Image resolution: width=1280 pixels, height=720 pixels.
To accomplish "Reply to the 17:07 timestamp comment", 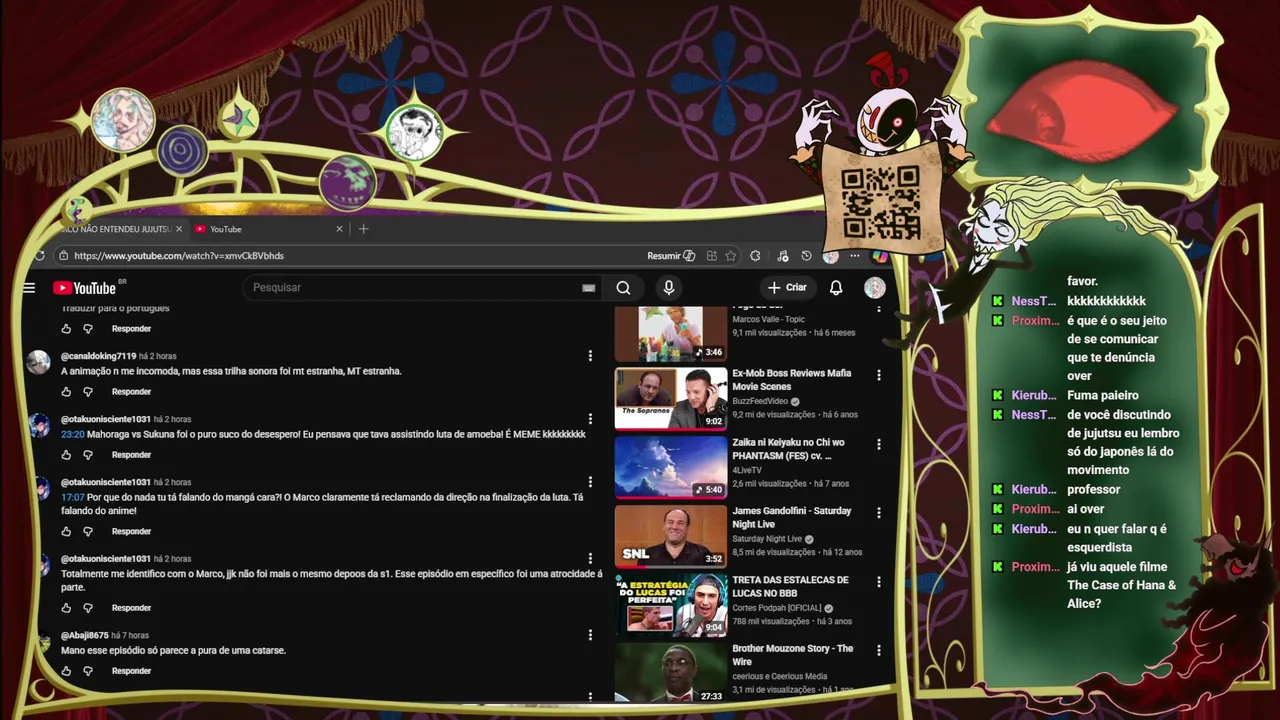I will pyautogui.click(x=131, y=532).
